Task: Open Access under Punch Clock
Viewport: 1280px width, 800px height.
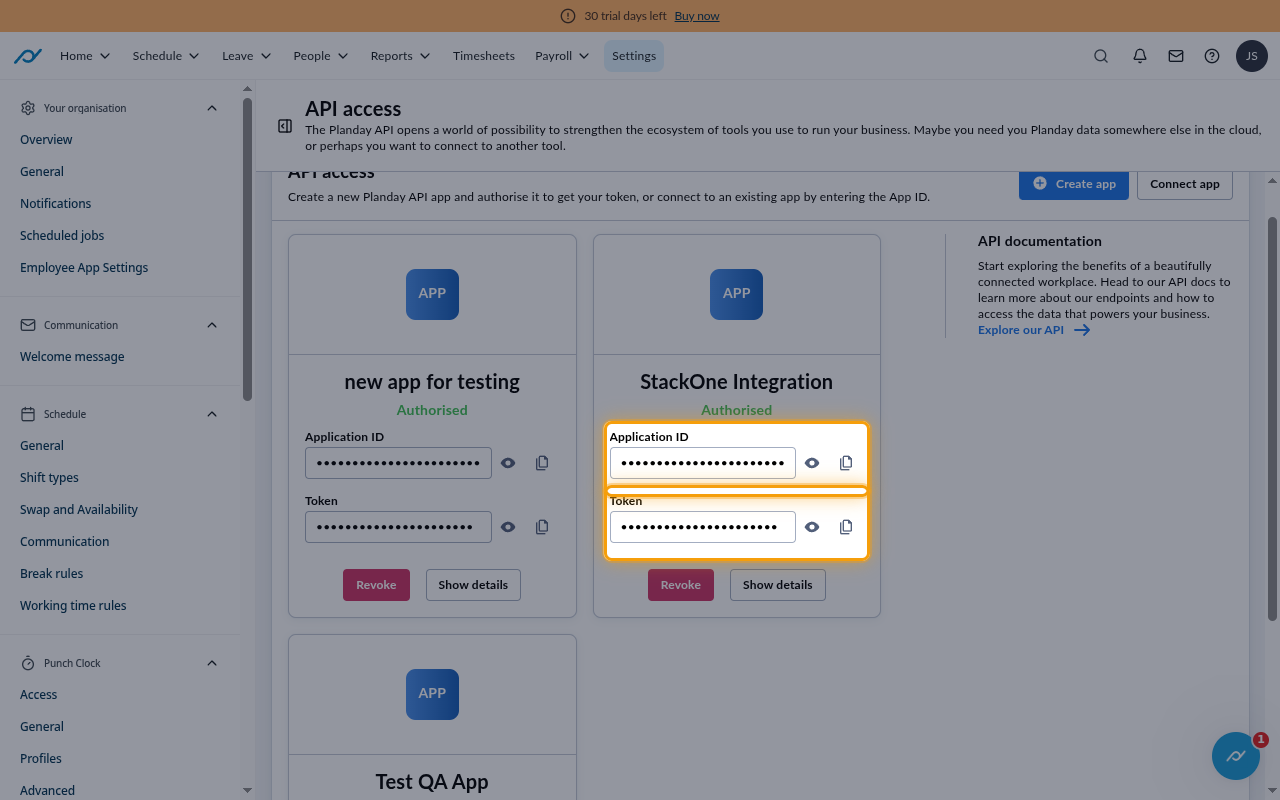Action: coord(38,695)
